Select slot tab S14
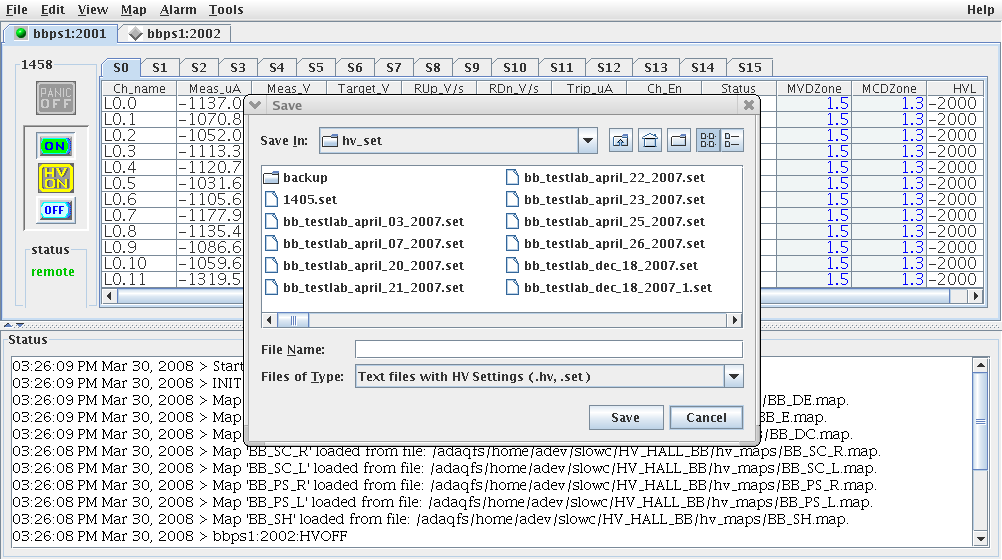Screen dimensions: 1002x560 pyautogui.click(x=702, y=68)
